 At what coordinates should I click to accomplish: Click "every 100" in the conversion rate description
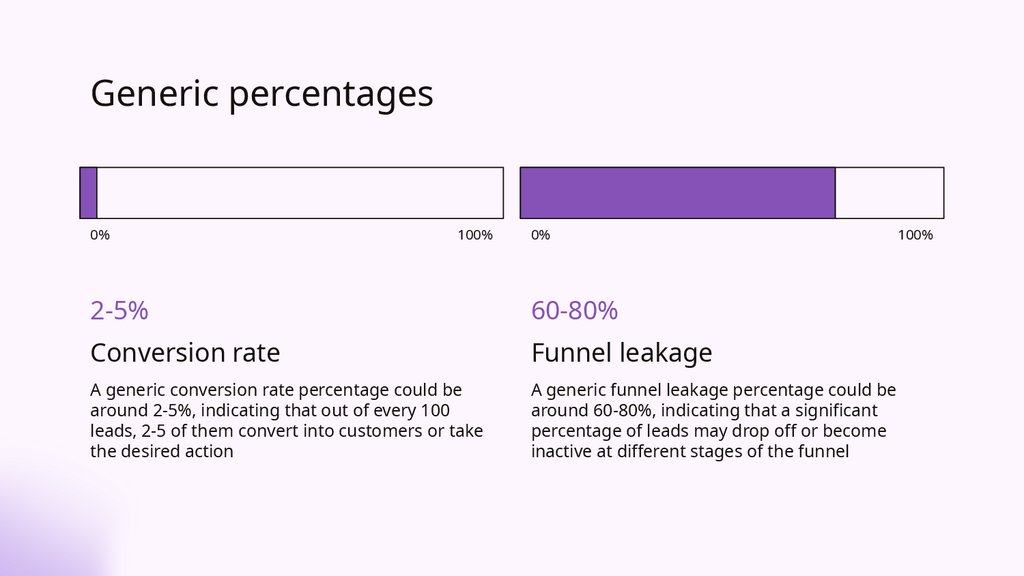[x=416, y=411]
